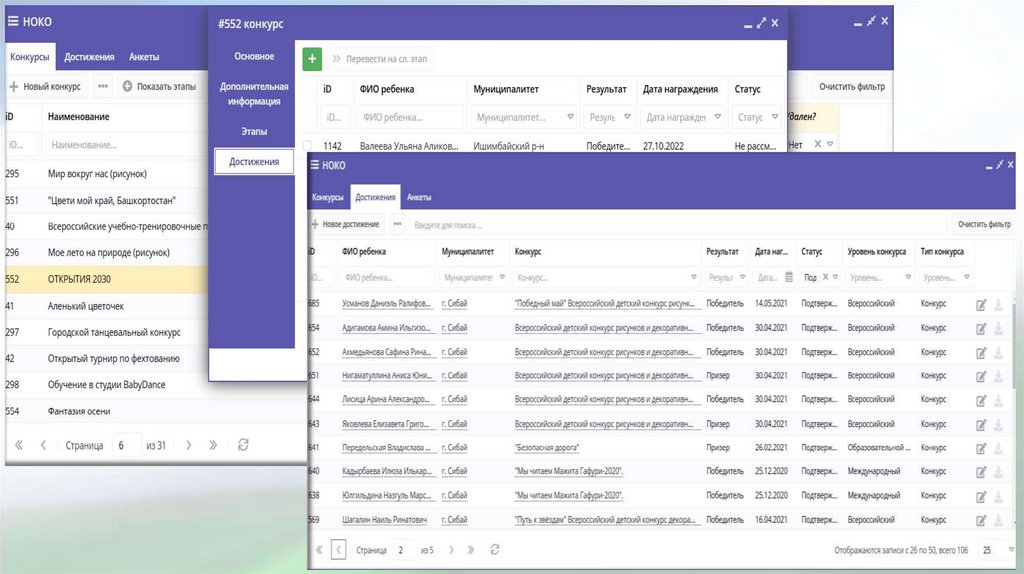Jump to first page in Достижения table

319,550
